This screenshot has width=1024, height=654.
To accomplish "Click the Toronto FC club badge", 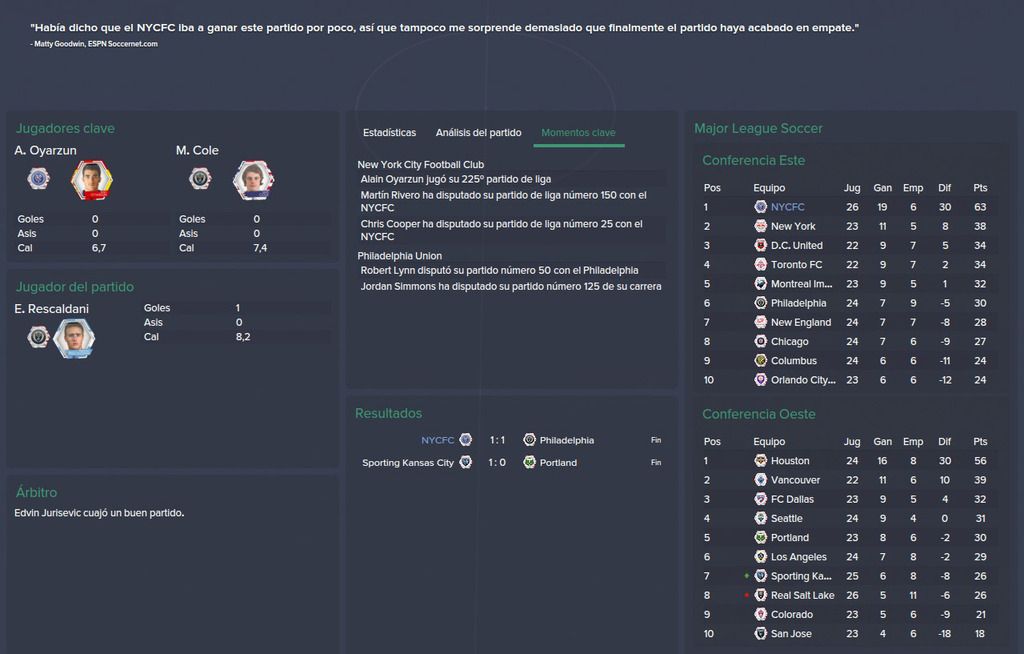I will coord(760,265).
